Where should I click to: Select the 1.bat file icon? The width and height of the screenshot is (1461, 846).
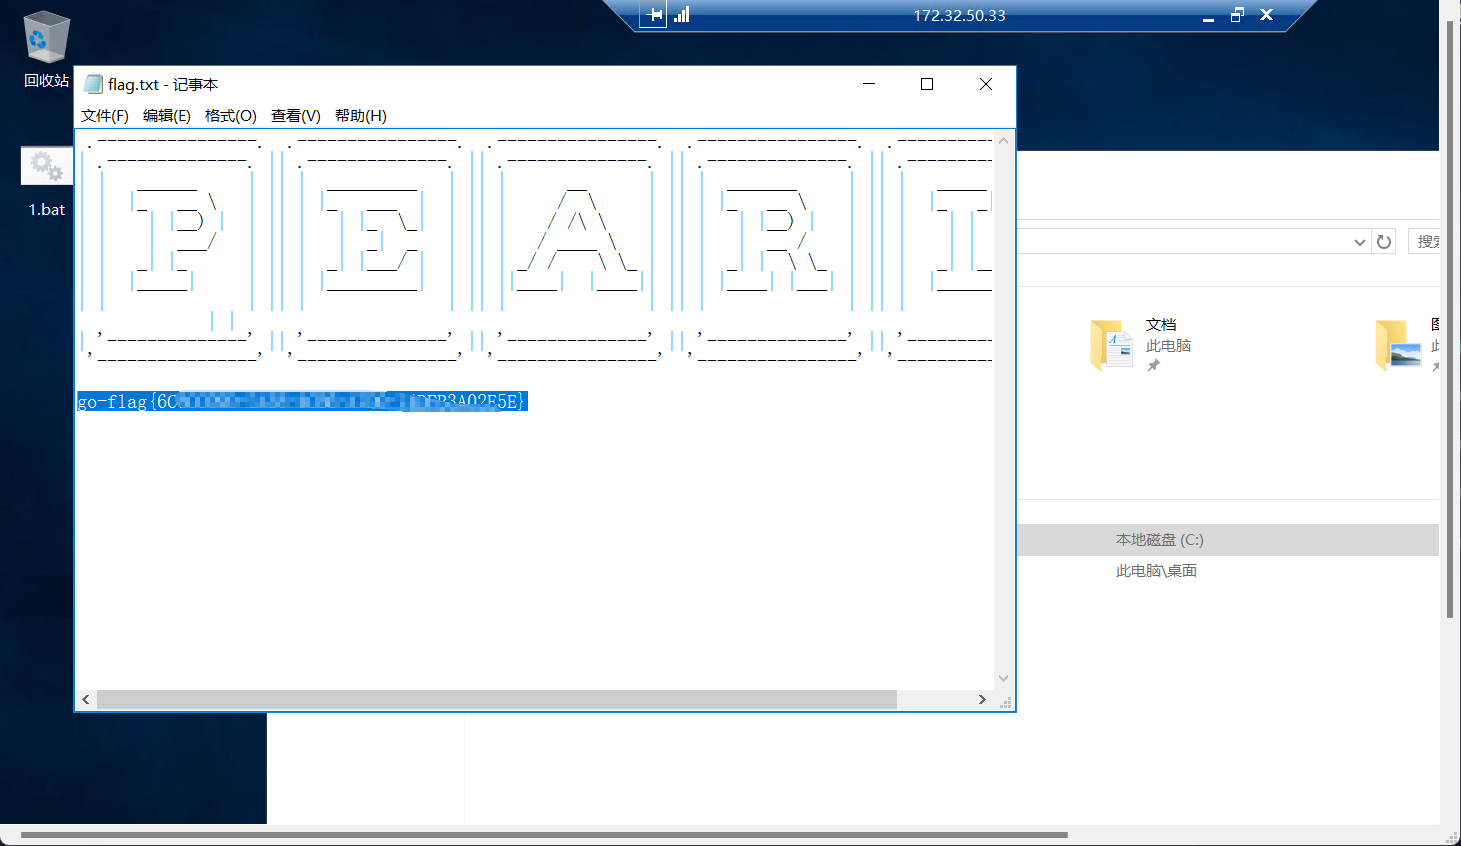pos(46,166)
